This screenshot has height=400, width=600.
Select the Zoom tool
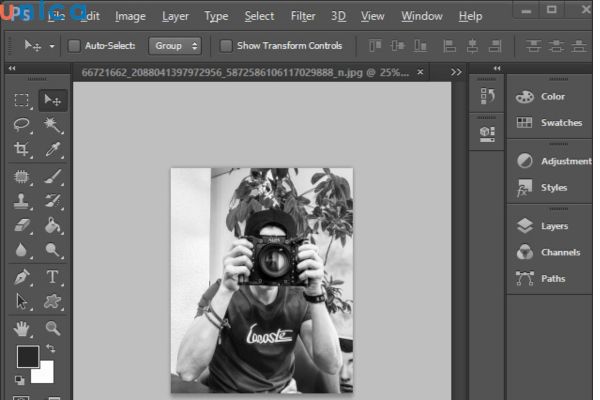tap(53, 328)
